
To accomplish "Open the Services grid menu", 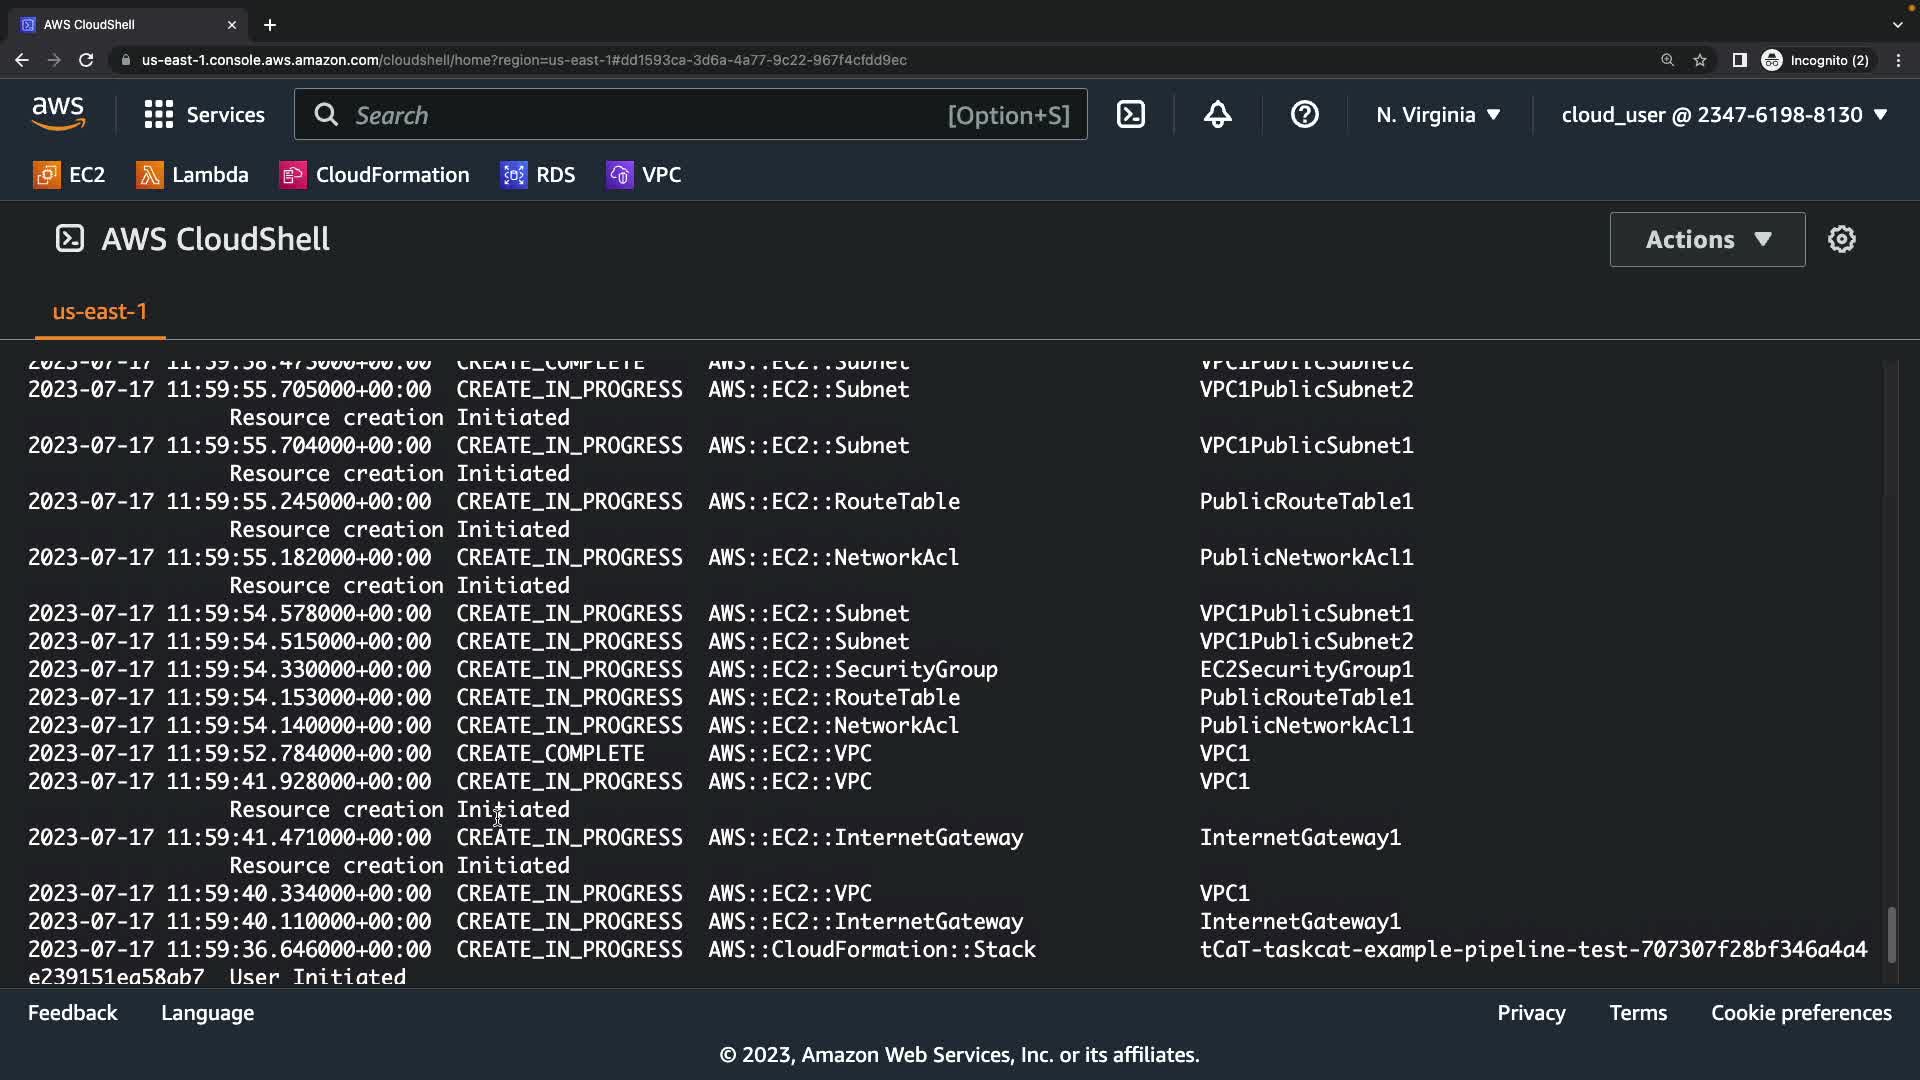I will tap(204, 115).
